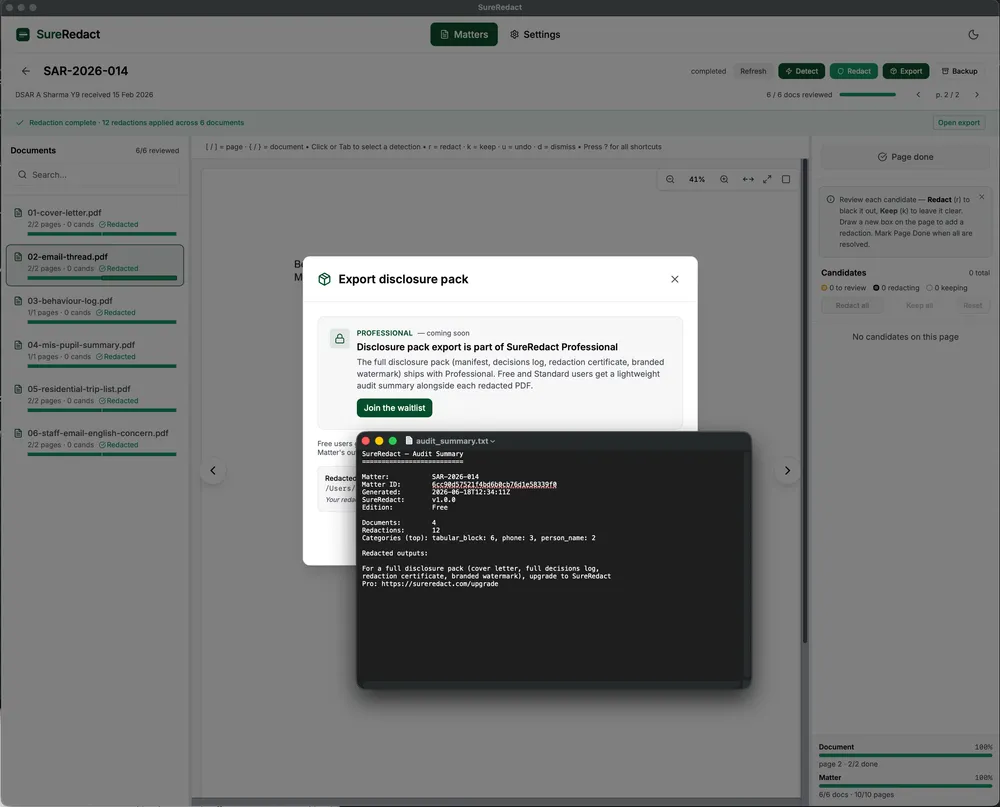This screenshot has width=1000, height=807.
Task: Go to next page chevron
Action: [976, 94]
